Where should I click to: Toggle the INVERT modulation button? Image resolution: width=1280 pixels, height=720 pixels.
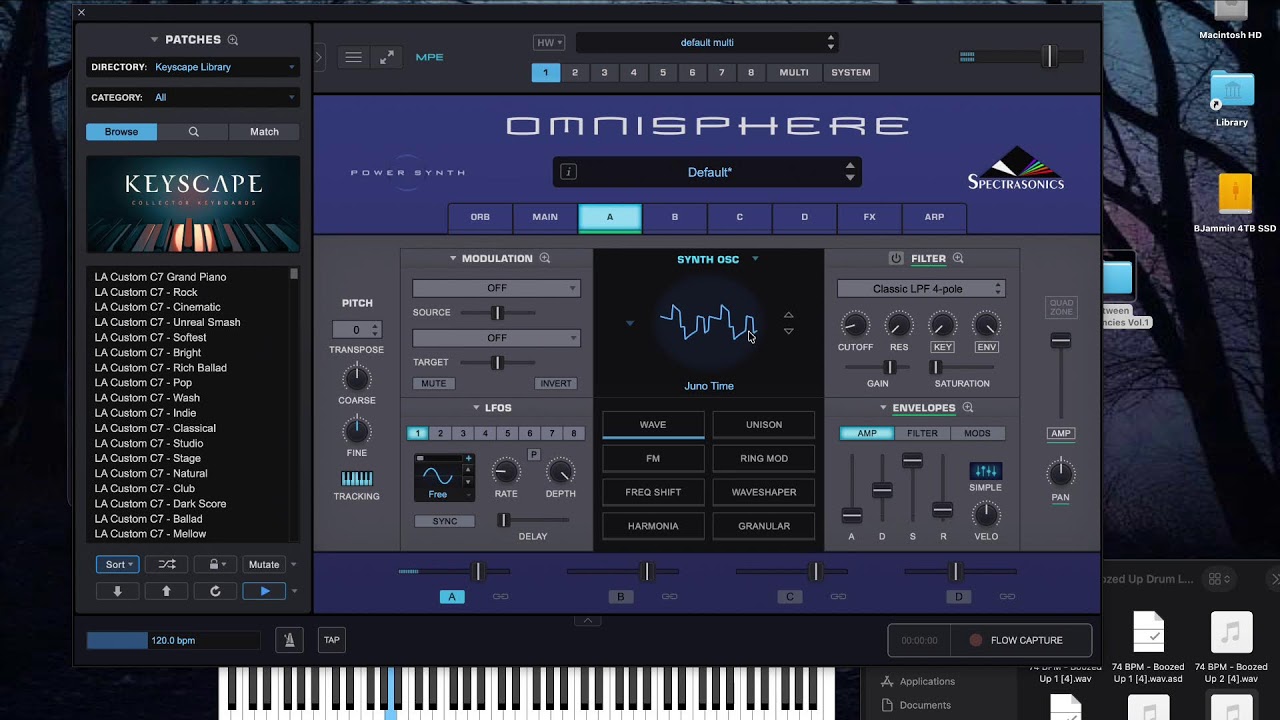[556, 383]
